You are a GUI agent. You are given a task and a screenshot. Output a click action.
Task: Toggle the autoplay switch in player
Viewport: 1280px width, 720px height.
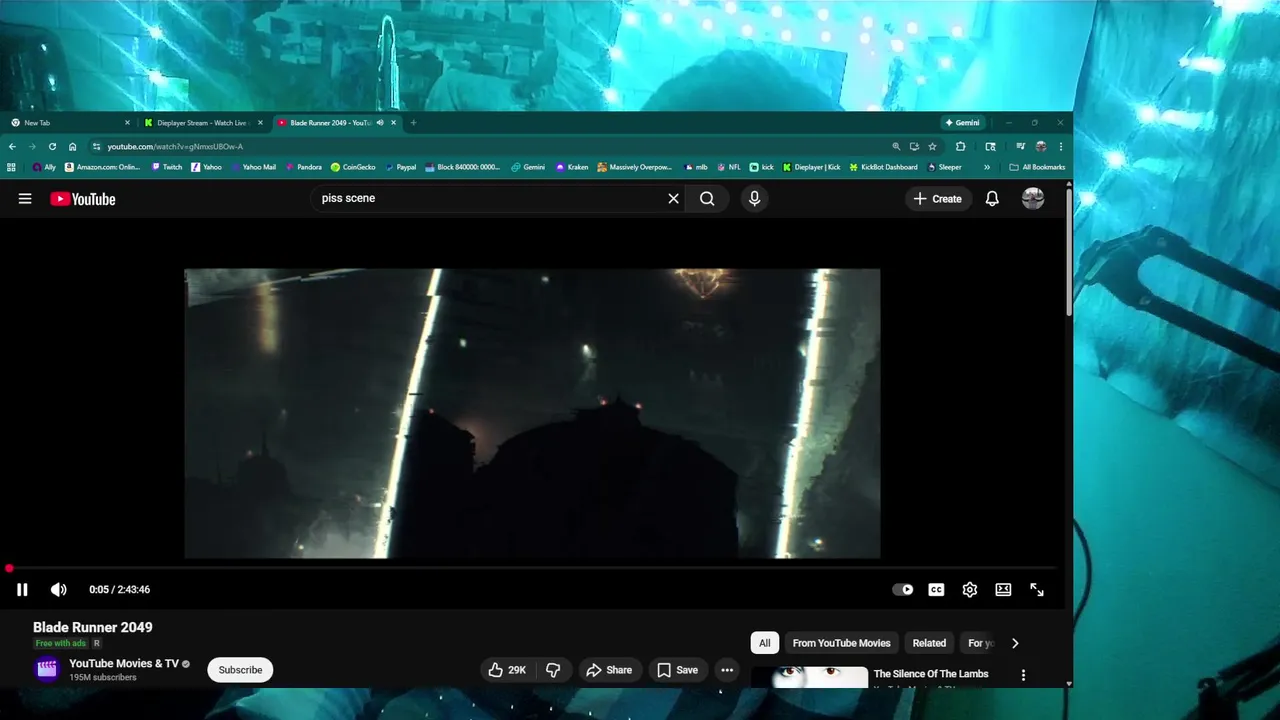tap(903, 590)
